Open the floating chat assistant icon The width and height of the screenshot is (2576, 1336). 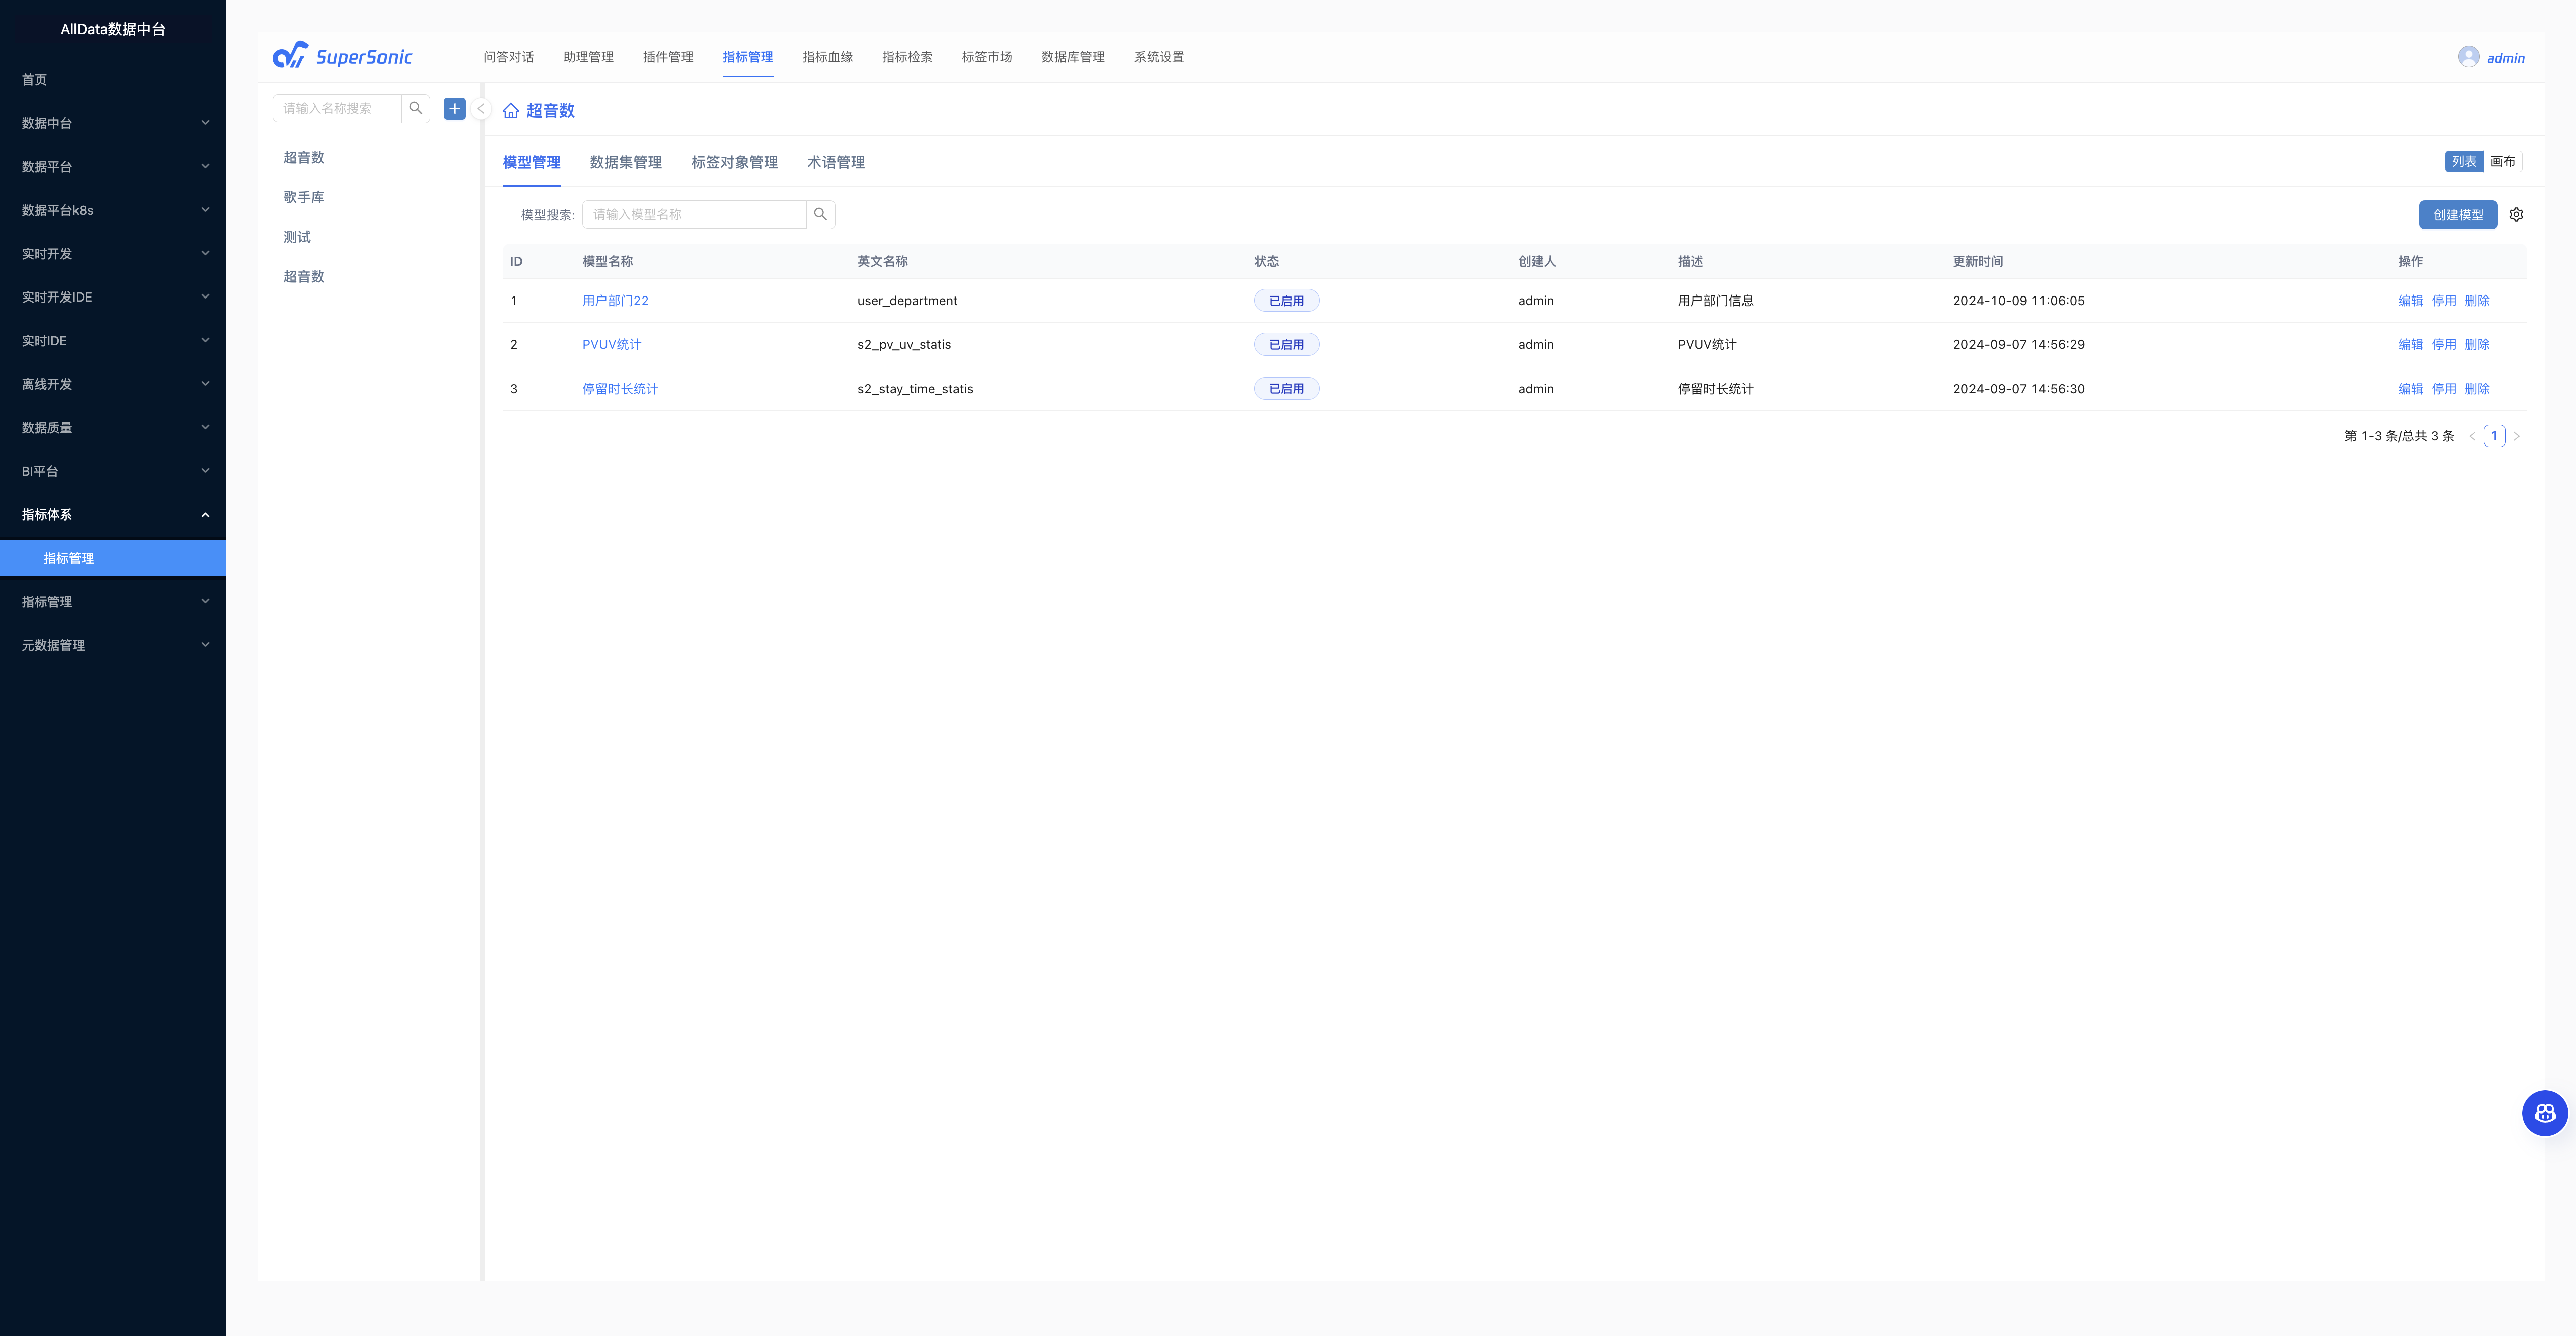pyautogui.click(x=2545, y=1112)
